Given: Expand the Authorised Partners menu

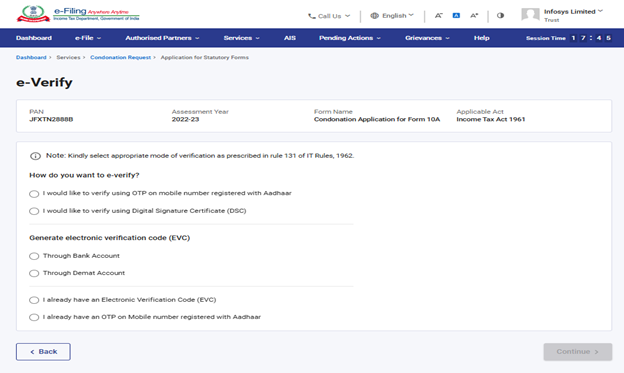Looking at the screenshot, I should [162, 38].
